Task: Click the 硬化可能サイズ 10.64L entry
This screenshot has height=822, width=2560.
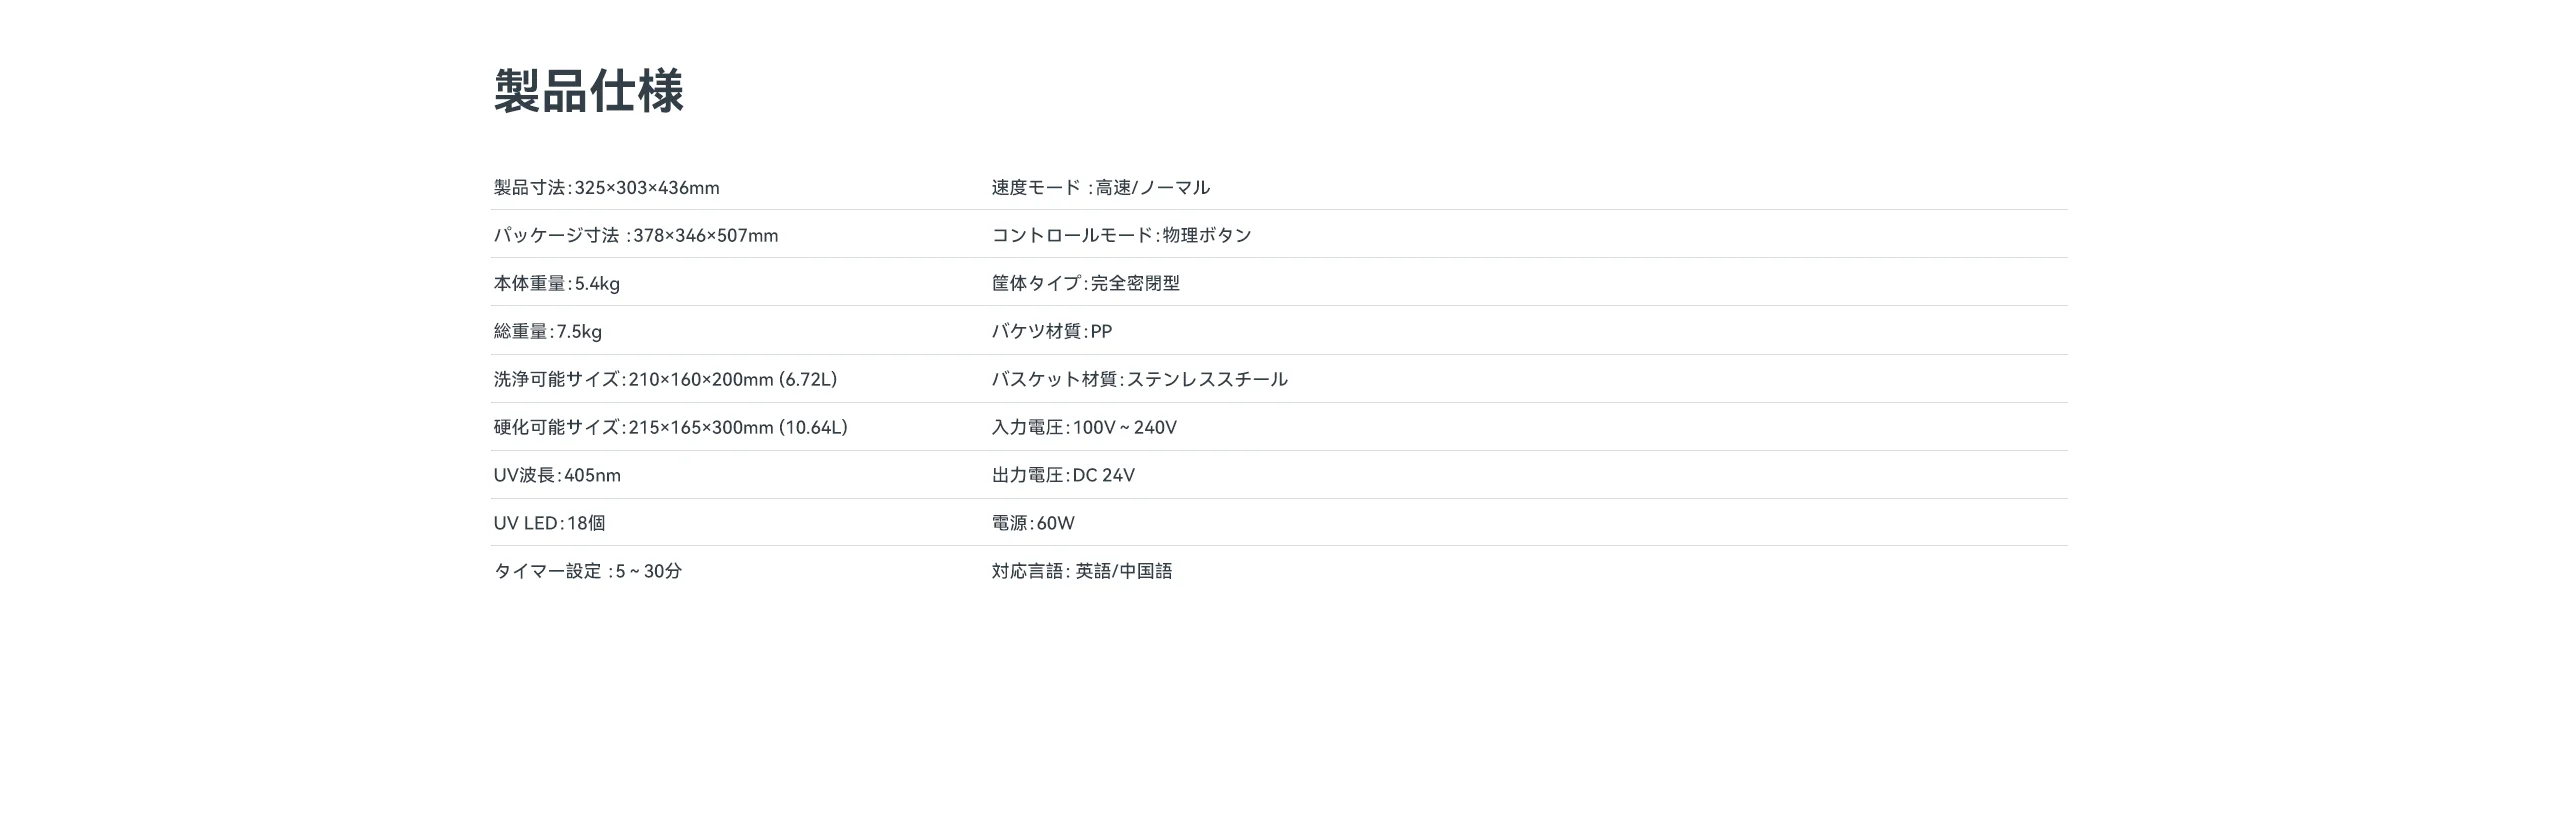Action: pyautogui.click(x=670, y=428)
